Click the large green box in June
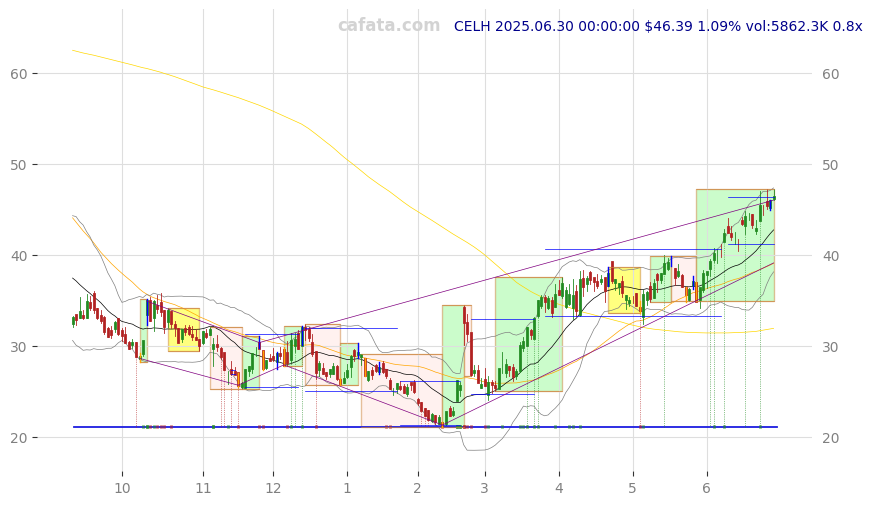Image resolution: width=873 pixels, height=505 pixels. tap(735, 246)
